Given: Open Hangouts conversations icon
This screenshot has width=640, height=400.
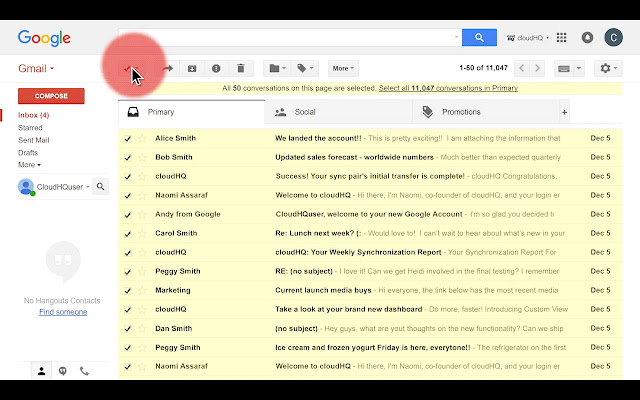Looking at the screenshot, I should click(63, 371).
